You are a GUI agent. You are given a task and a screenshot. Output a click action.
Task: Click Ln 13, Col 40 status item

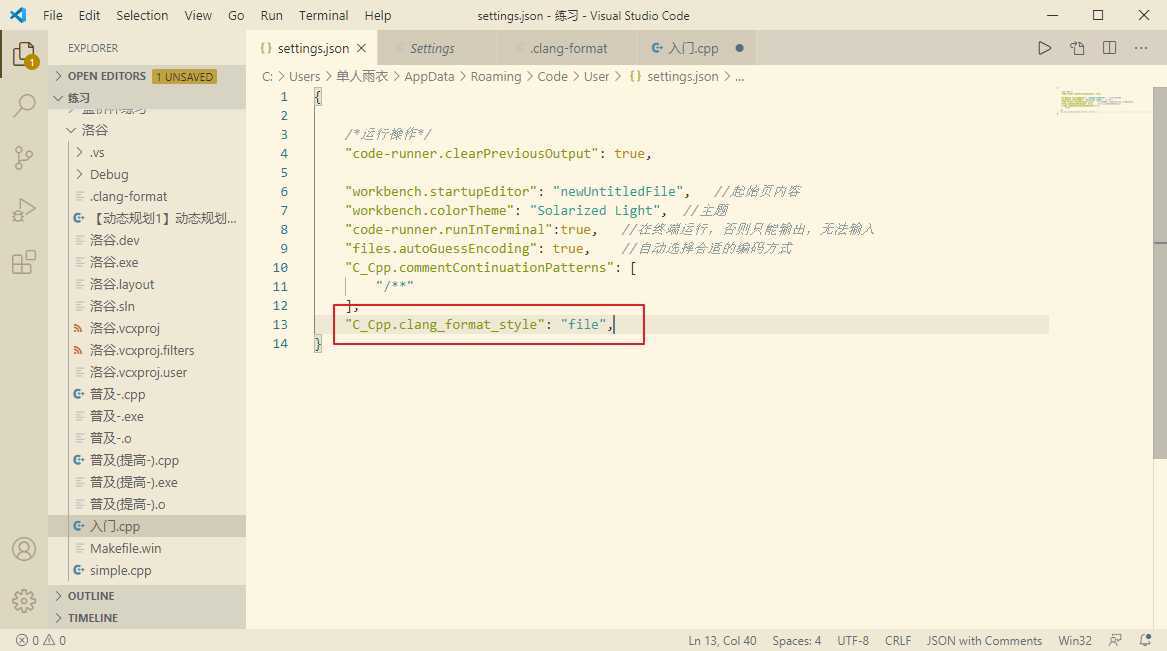[x=722, y=641]
